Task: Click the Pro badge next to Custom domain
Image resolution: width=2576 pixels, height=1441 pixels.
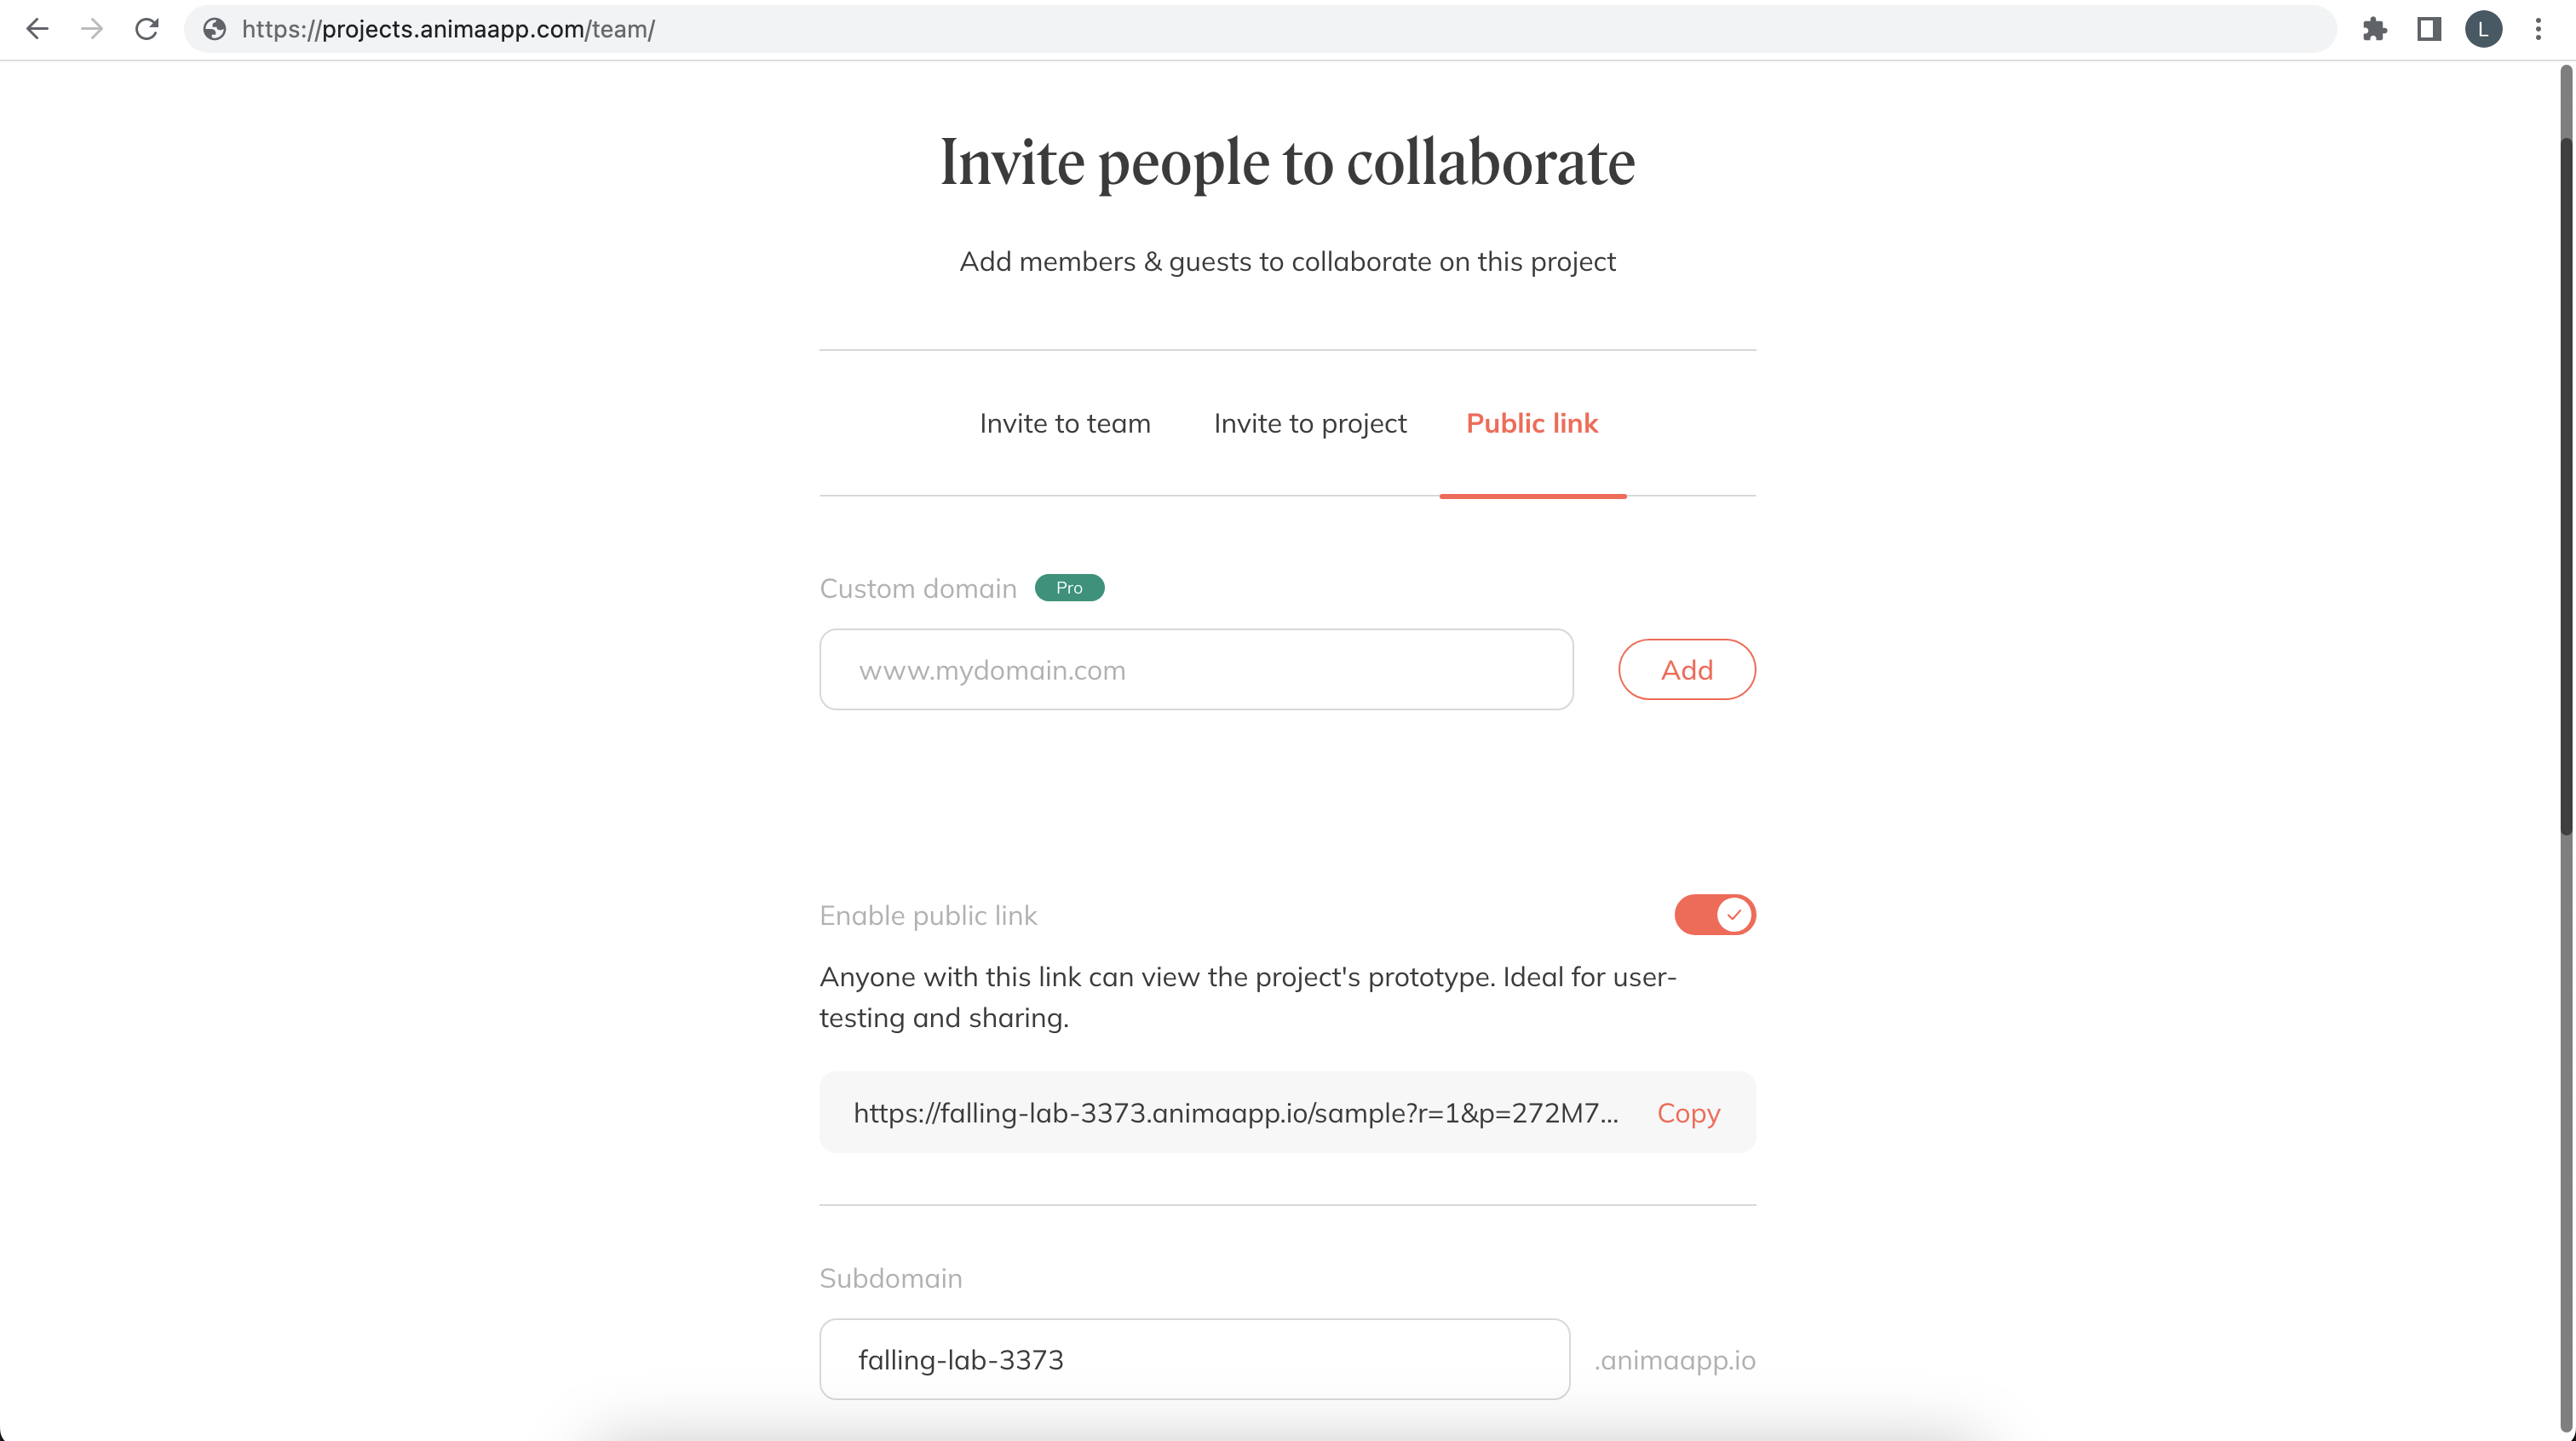Action: 1068,587
